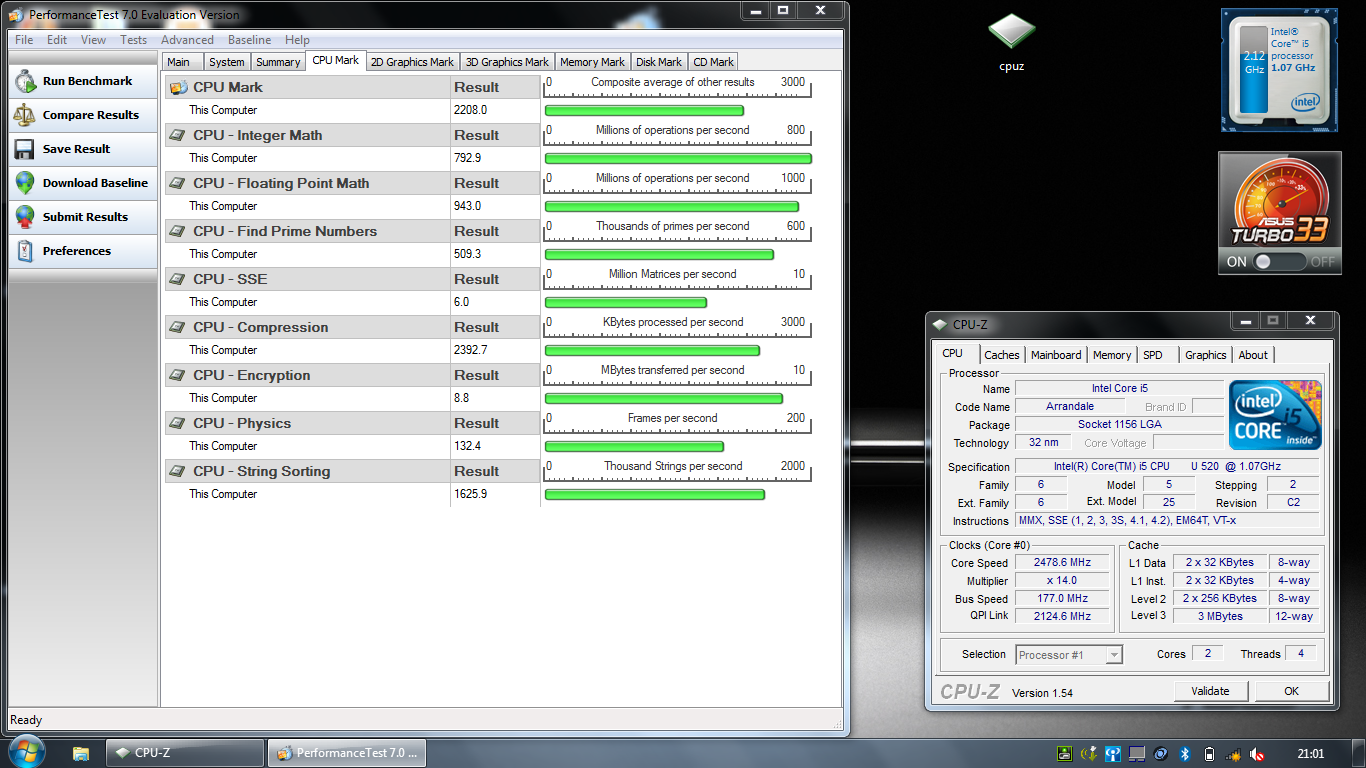Switch to the CD Mark tab
1366x768 pixels.
[x=713, y=62]
